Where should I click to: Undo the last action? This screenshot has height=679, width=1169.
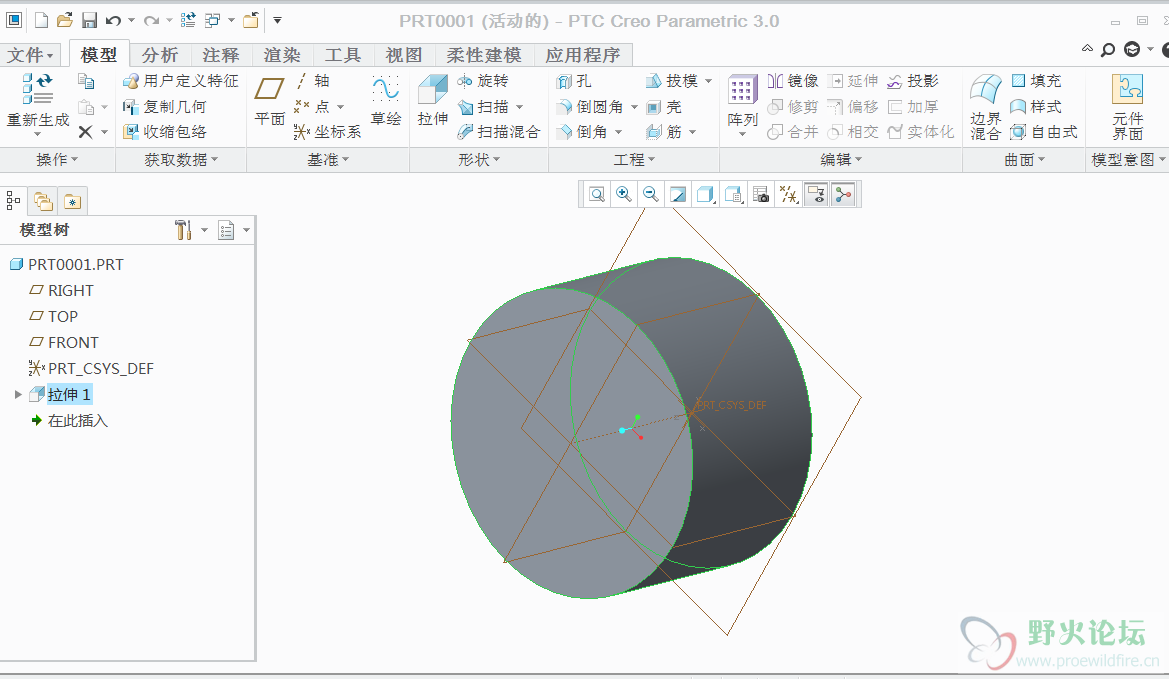pos(113,20)
